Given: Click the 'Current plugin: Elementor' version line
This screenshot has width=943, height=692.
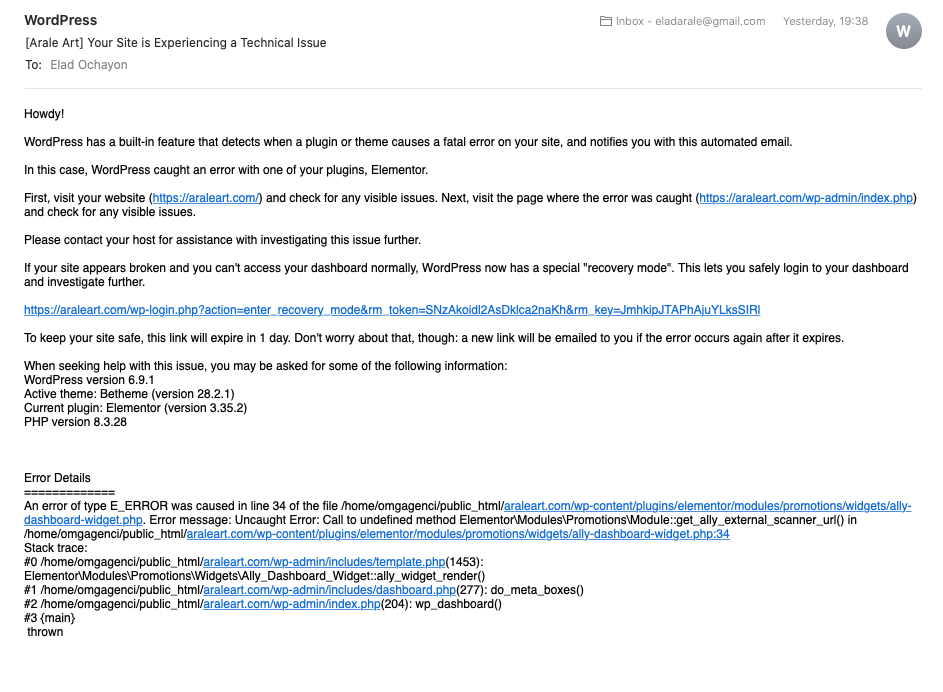Looking at the screenshot, I should point(135,408).
